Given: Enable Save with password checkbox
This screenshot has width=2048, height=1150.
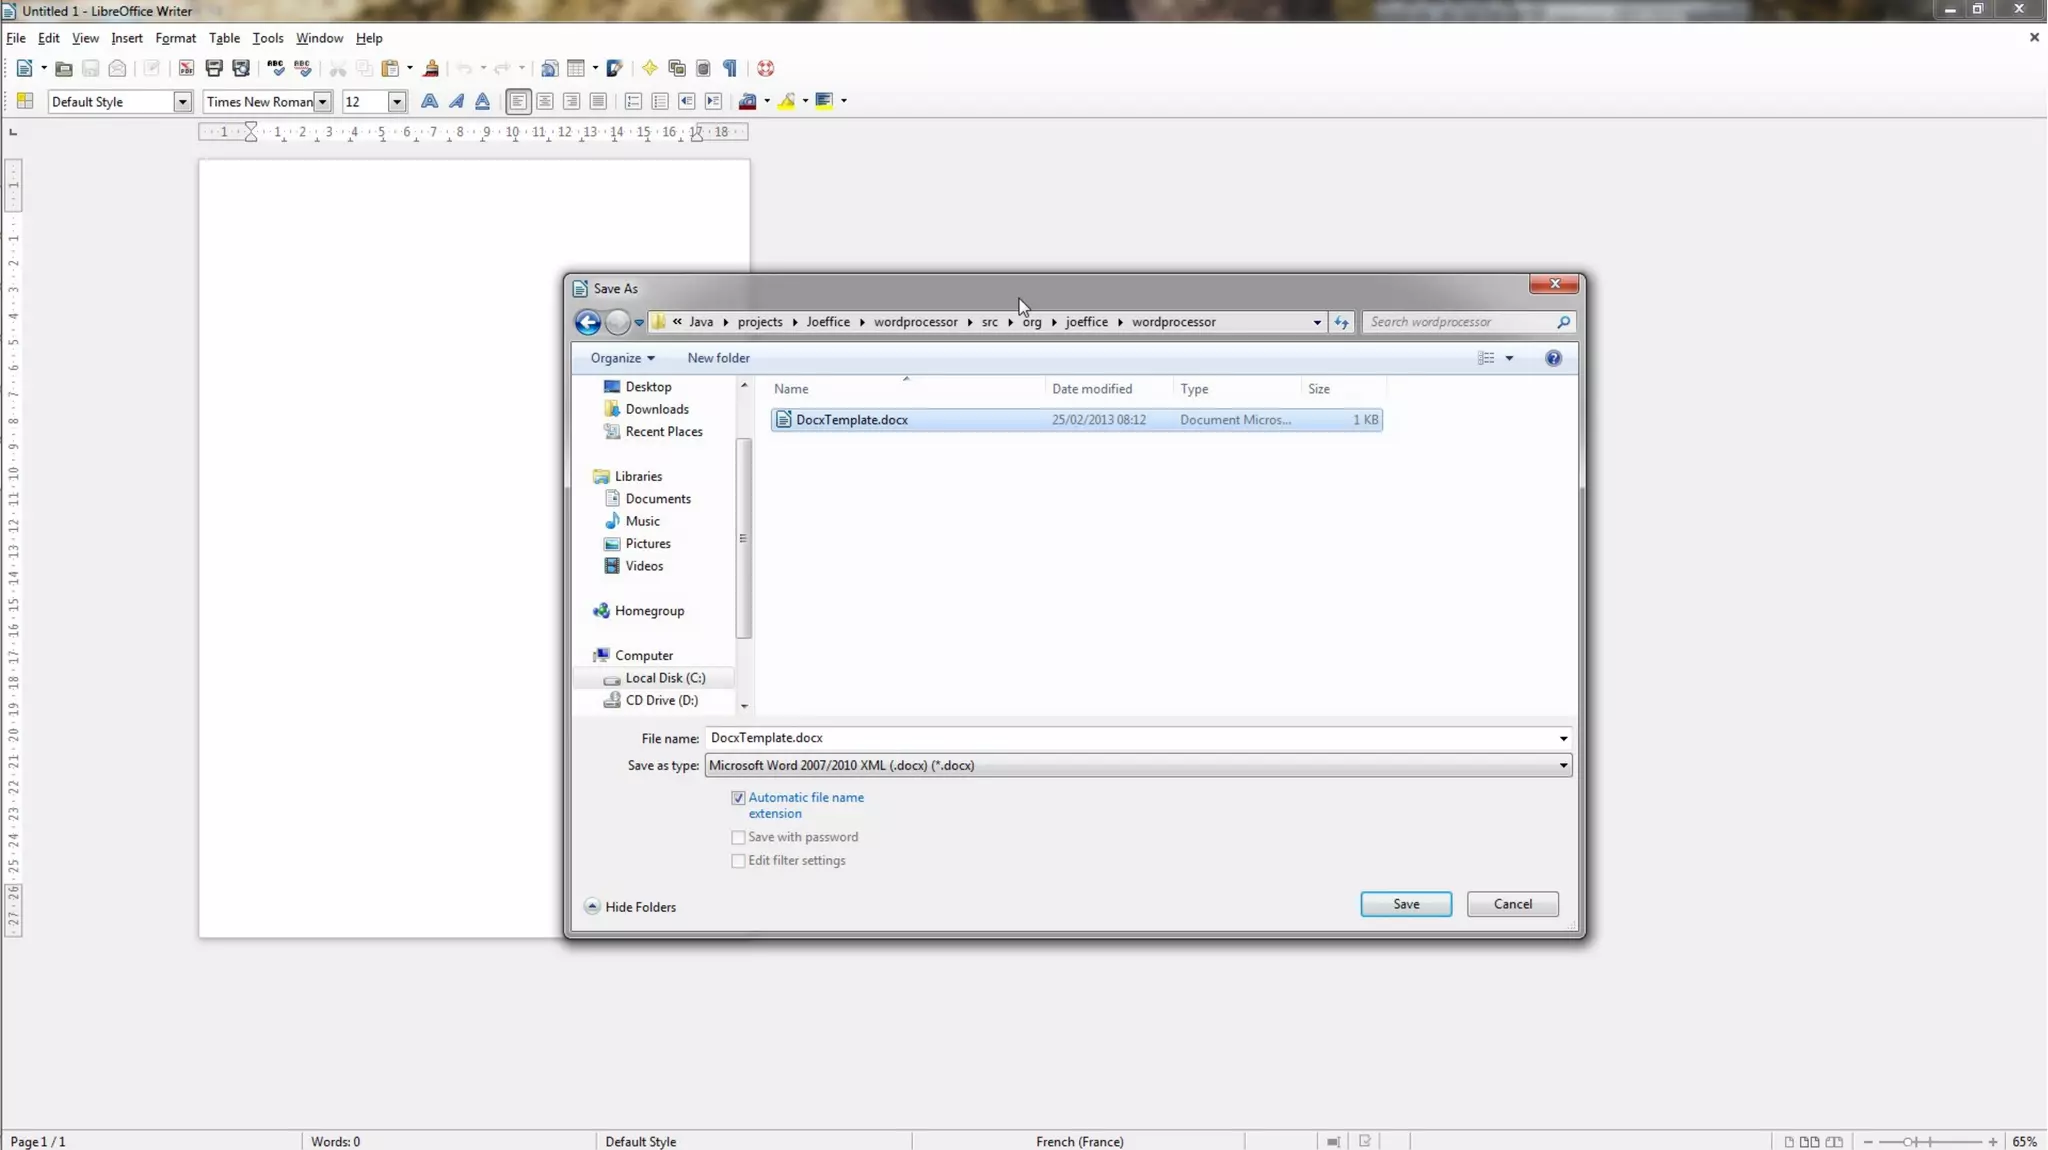Looking at the screenshot, I should (x=738, y=837).
